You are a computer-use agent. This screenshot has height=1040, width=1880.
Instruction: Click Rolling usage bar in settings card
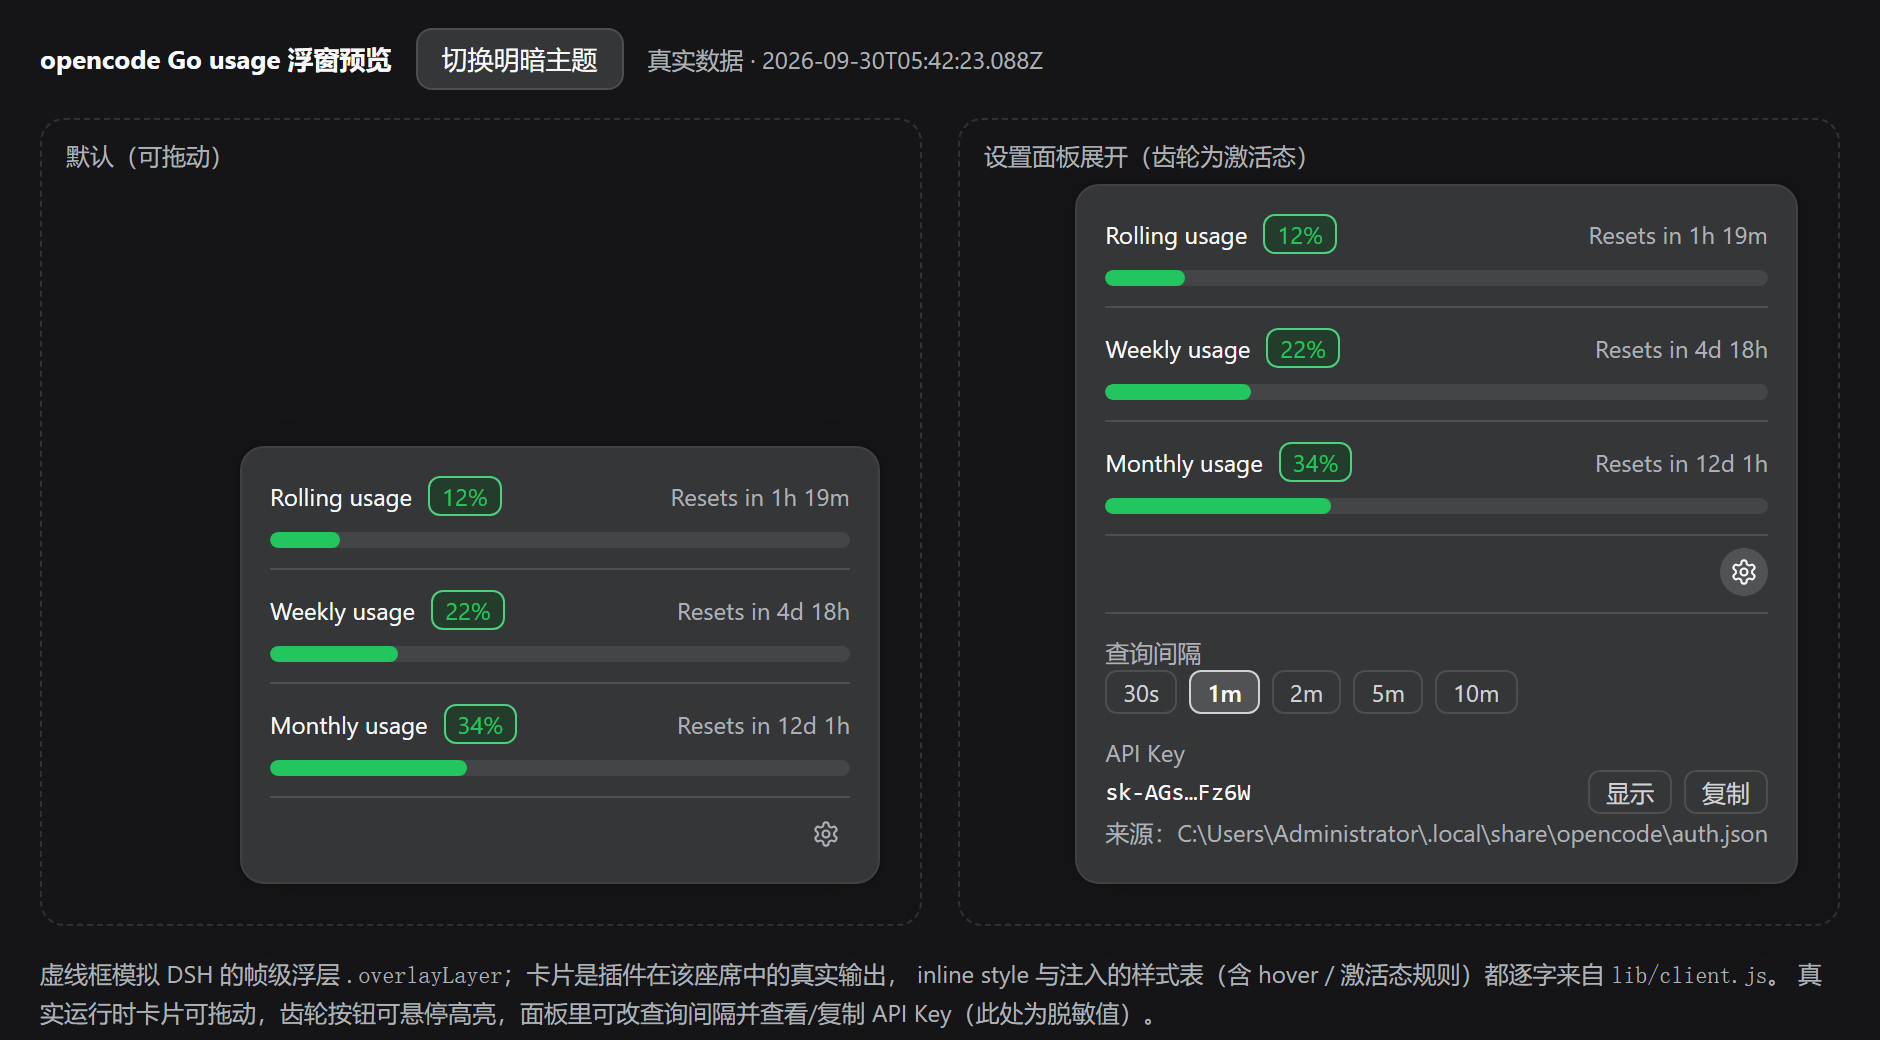click(x=1436, y=278)
